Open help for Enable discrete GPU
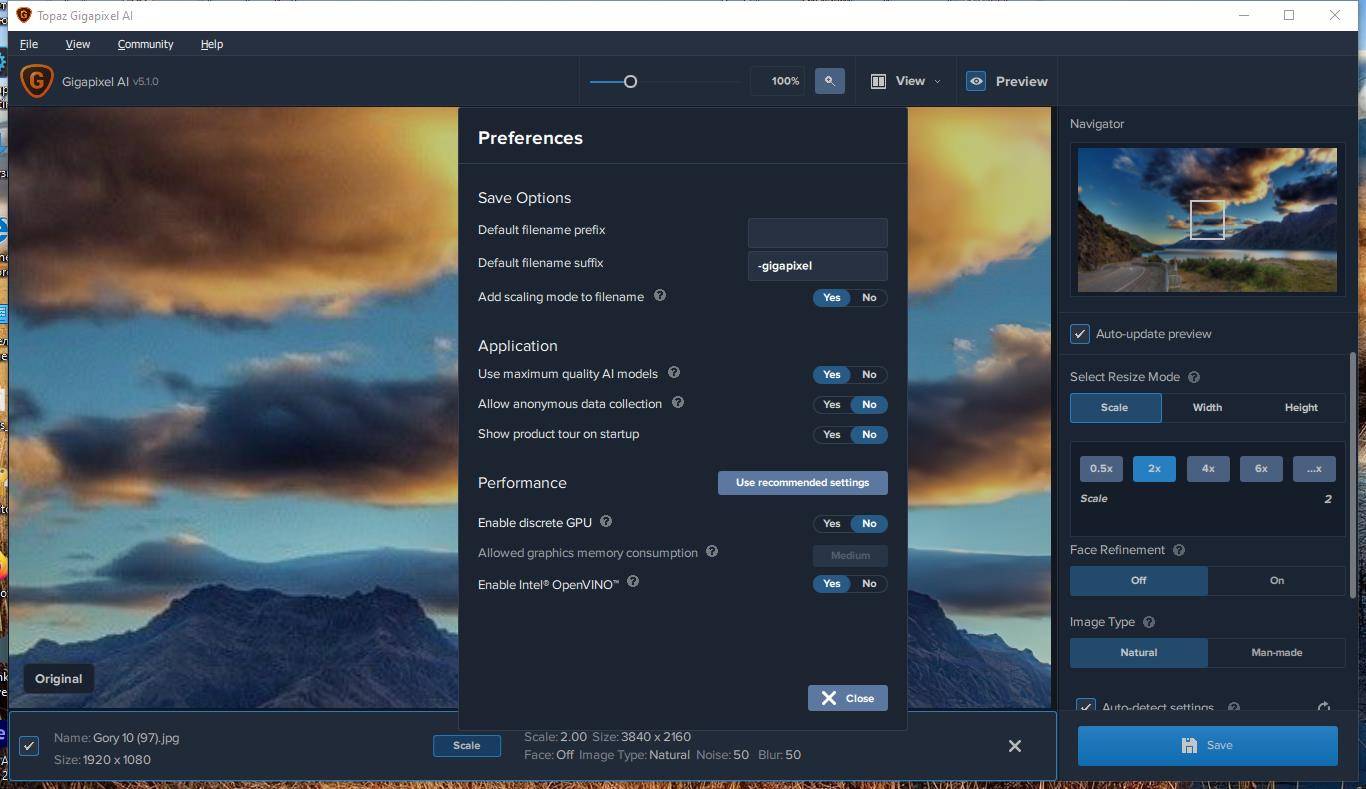 pyautogui.click(x=606, y=521)
